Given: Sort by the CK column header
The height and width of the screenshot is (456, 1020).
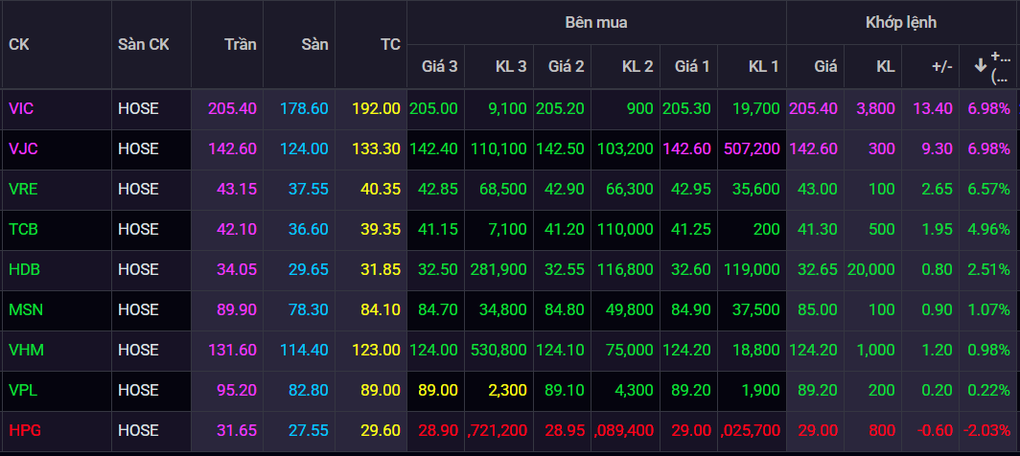Looking at the screenshot, I should 19,44.
